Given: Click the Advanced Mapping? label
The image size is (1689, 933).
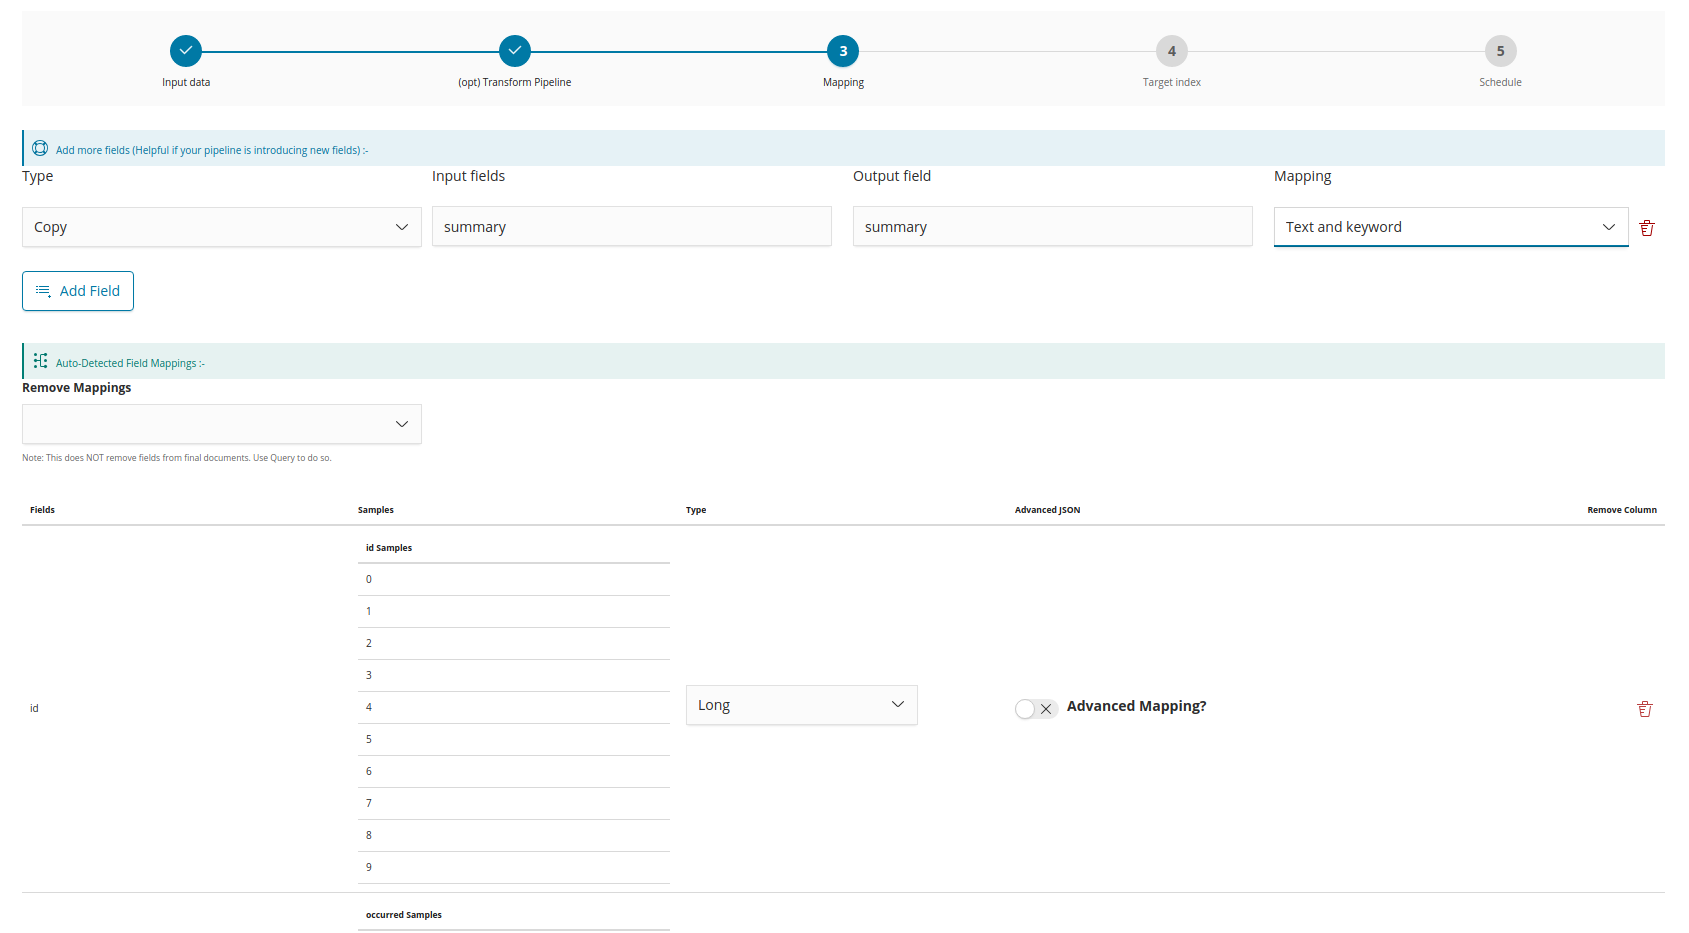Looking at the screenshot, I should 1136,706.
